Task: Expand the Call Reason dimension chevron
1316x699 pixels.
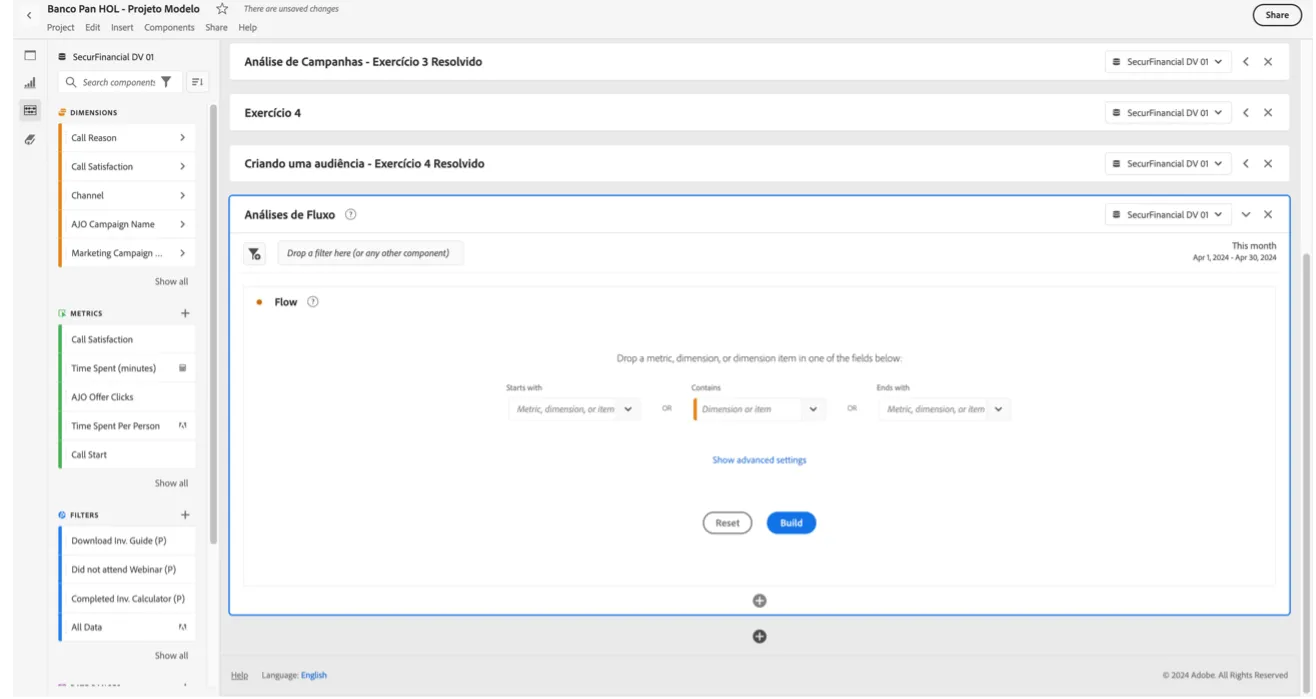Action: point(182,138)
